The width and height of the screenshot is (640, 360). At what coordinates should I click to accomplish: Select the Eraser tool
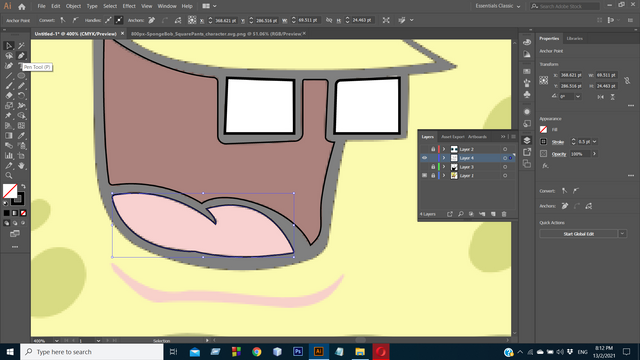point(9,96)
